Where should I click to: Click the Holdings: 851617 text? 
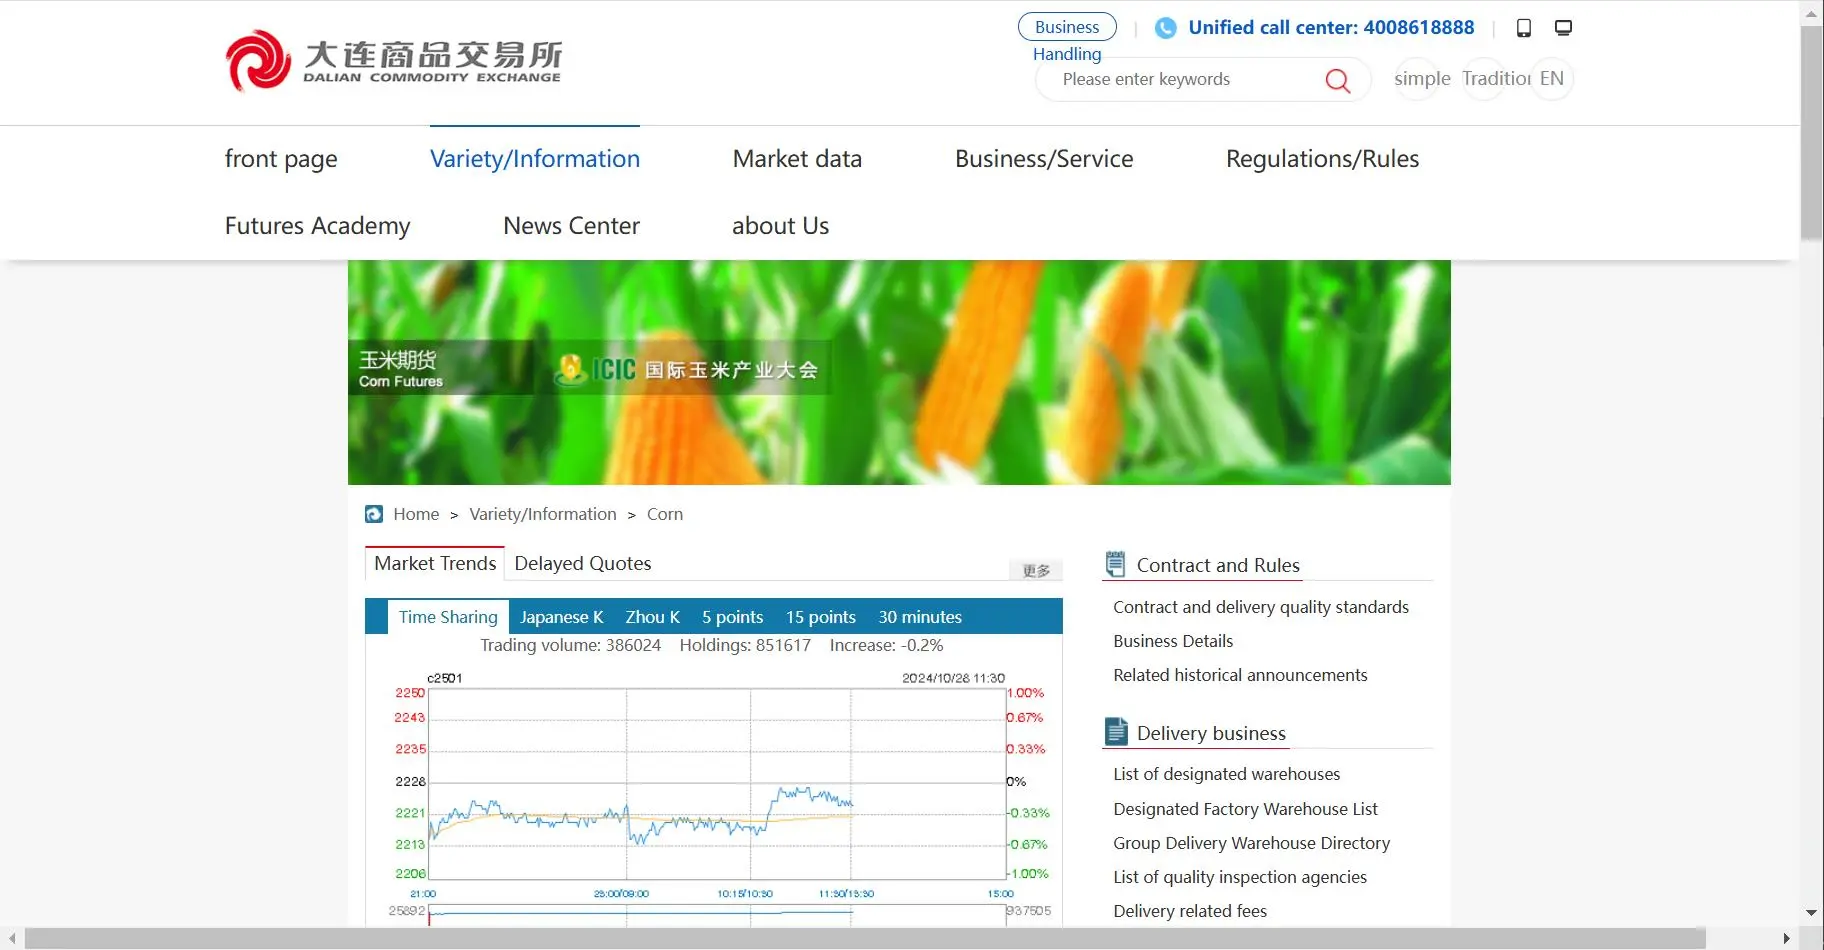point(745,645)
